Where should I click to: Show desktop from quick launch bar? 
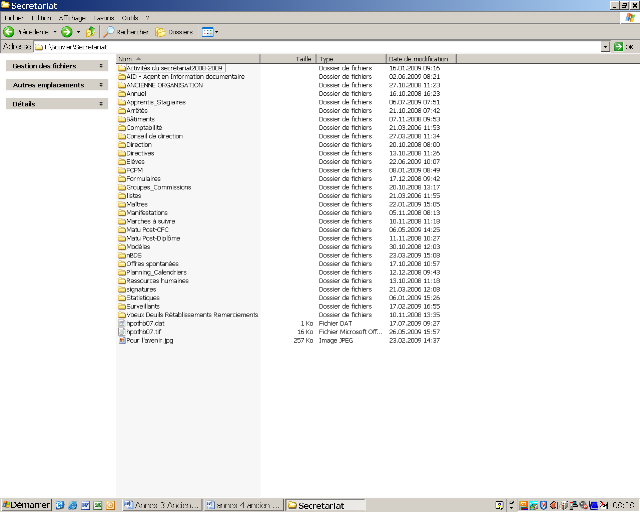pos(60,505)
